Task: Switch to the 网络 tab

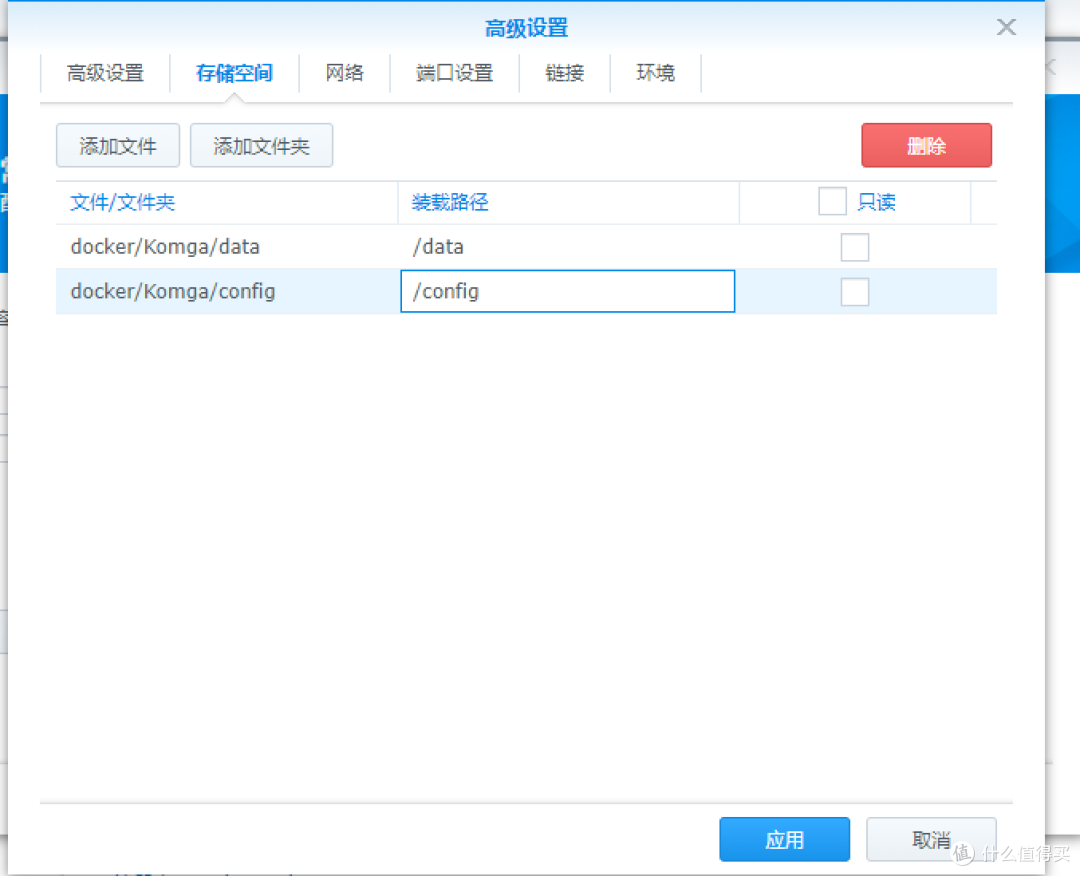Action: point(344,72)
